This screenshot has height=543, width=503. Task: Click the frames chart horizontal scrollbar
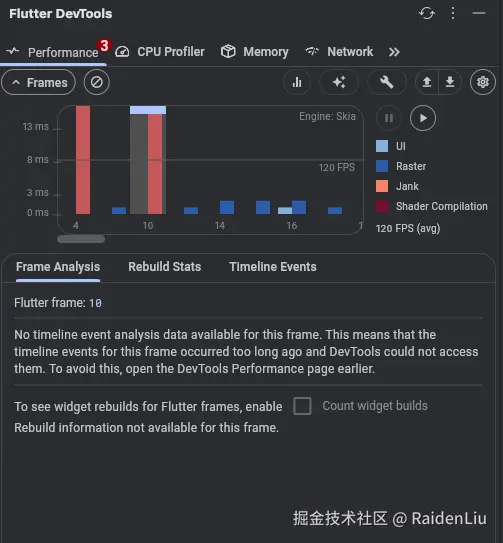tap(81, 239)
